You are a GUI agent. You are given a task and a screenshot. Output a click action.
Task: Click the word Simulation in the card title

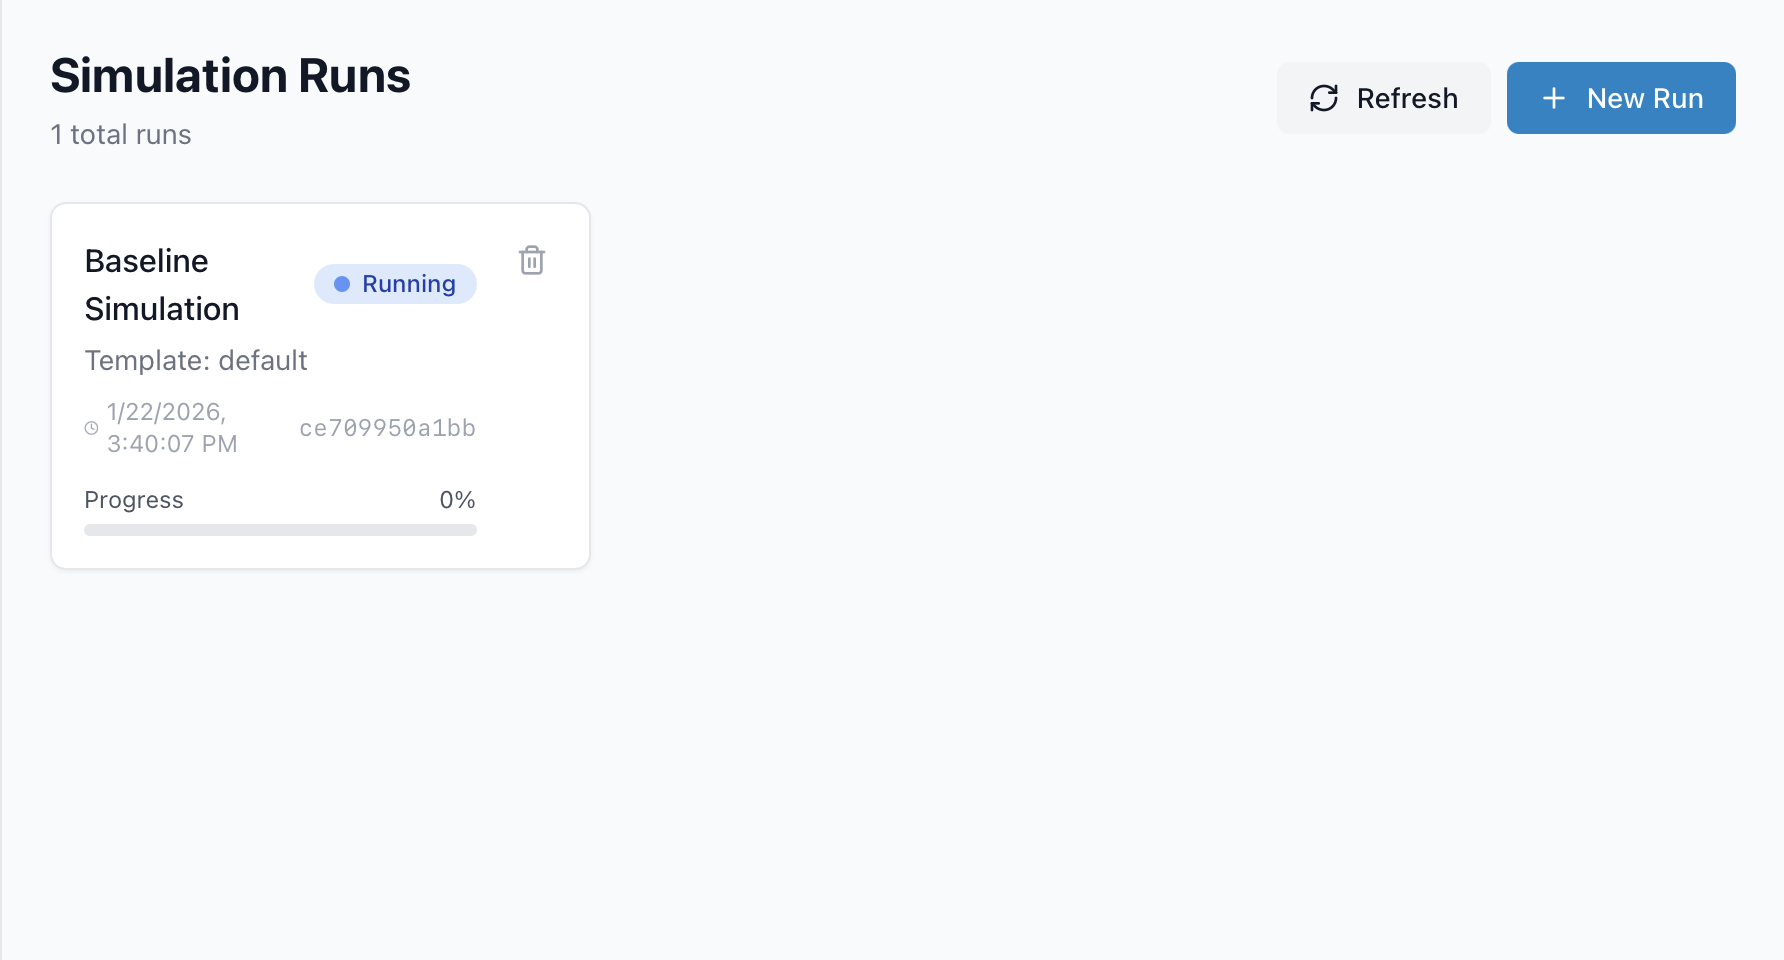click(162, 309)
